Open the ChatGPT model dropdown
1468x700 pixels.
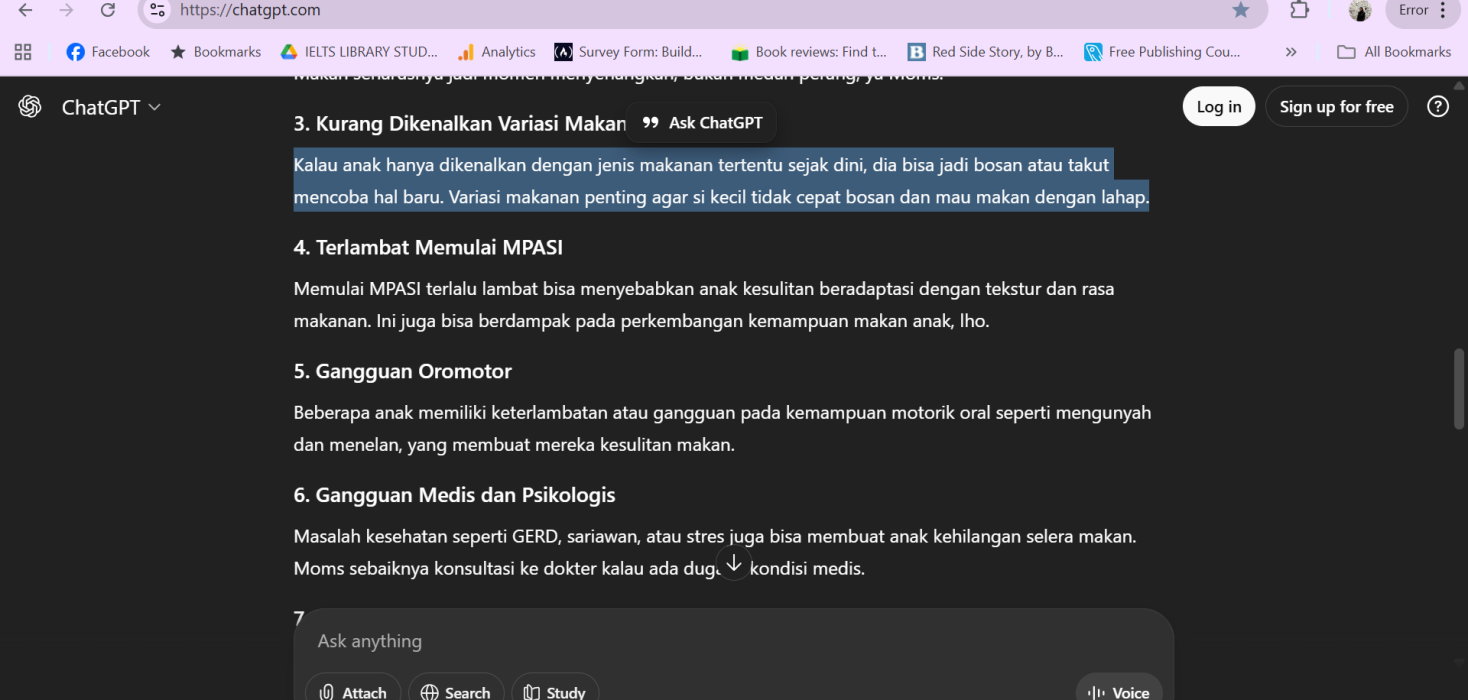pyautogui.click(x=111, y=107)
